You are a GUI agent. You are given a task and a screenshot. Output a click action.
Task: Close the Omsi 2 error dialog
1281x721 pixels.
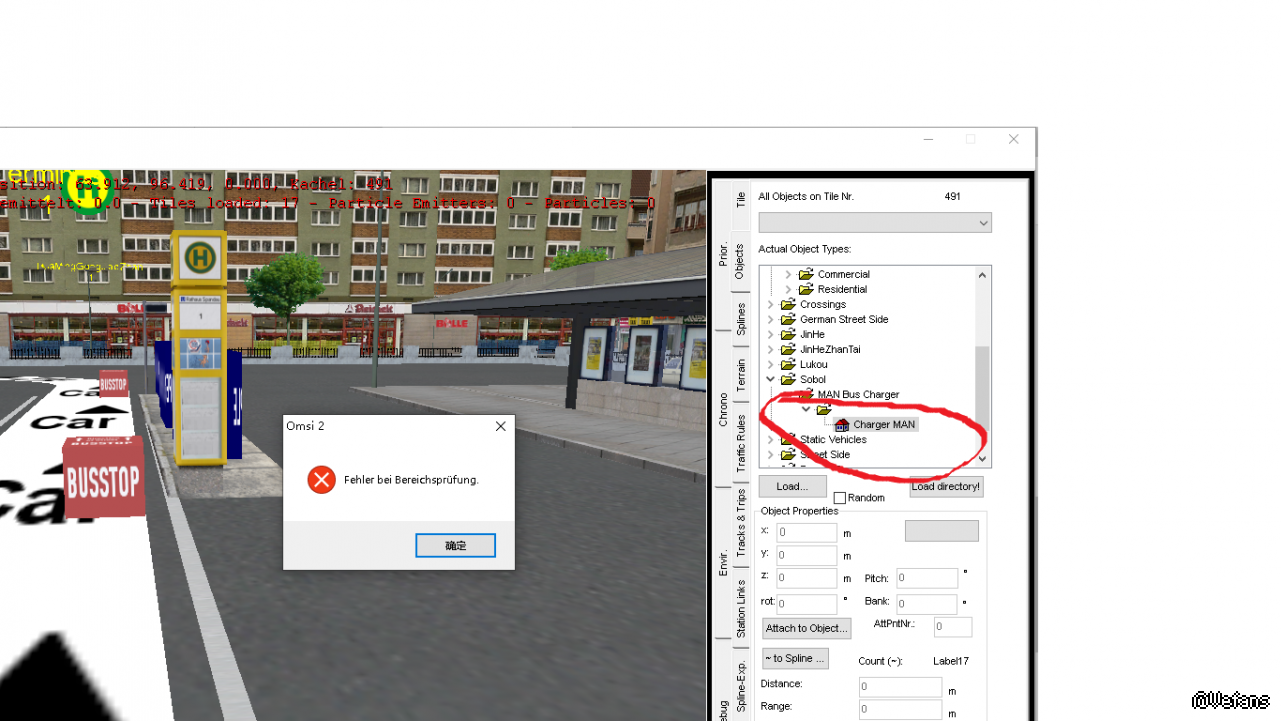(x=500, y=426)
